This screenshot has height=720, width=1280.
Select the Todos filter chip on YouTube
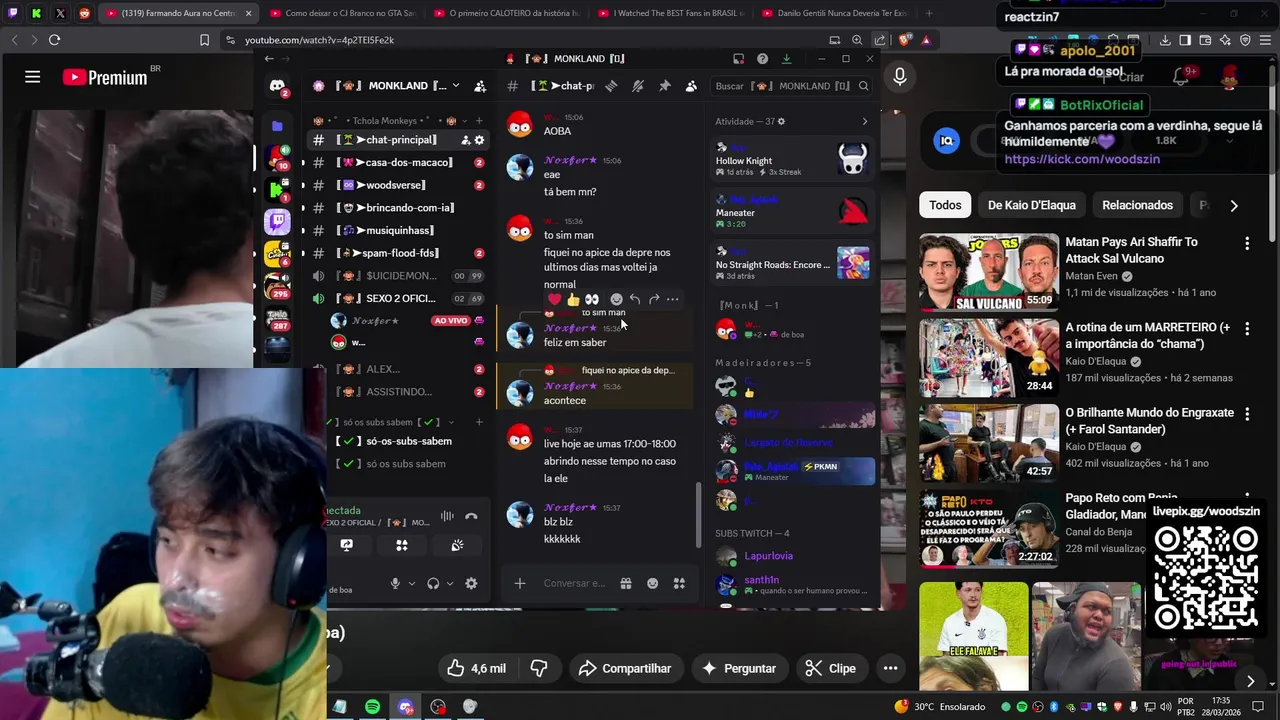point(945,205)
